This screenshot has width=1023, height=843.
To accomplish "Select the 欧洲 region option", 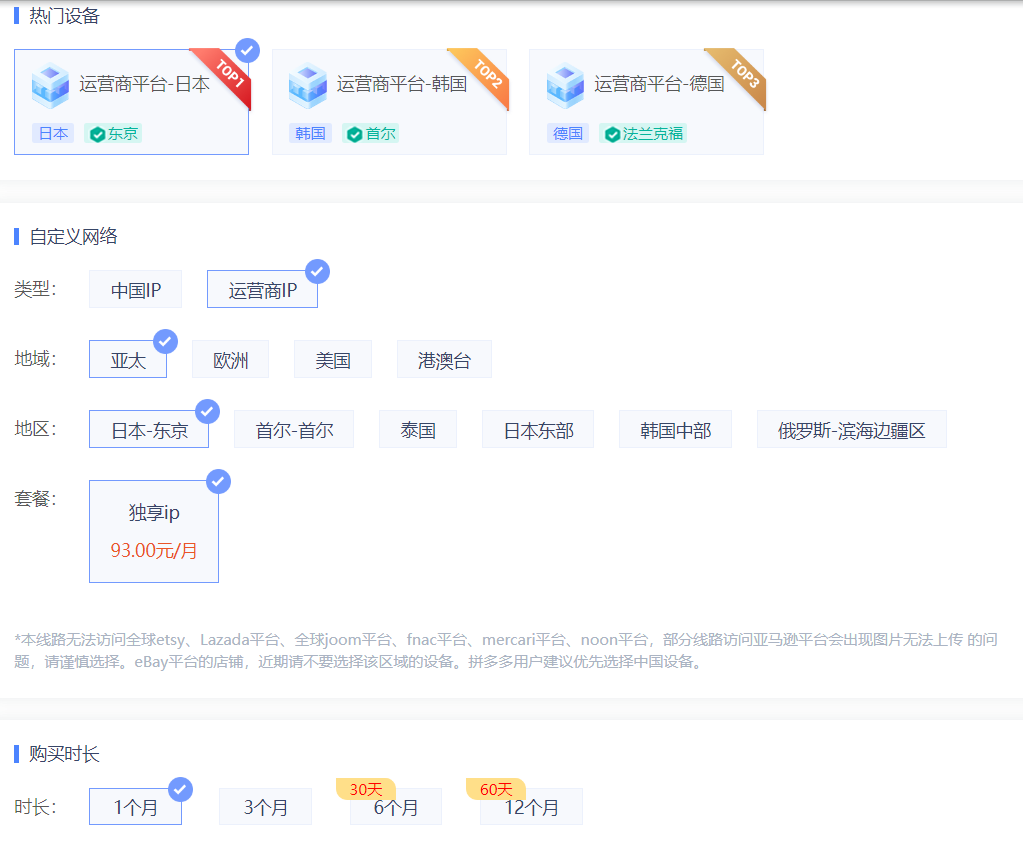I will 230,360.
